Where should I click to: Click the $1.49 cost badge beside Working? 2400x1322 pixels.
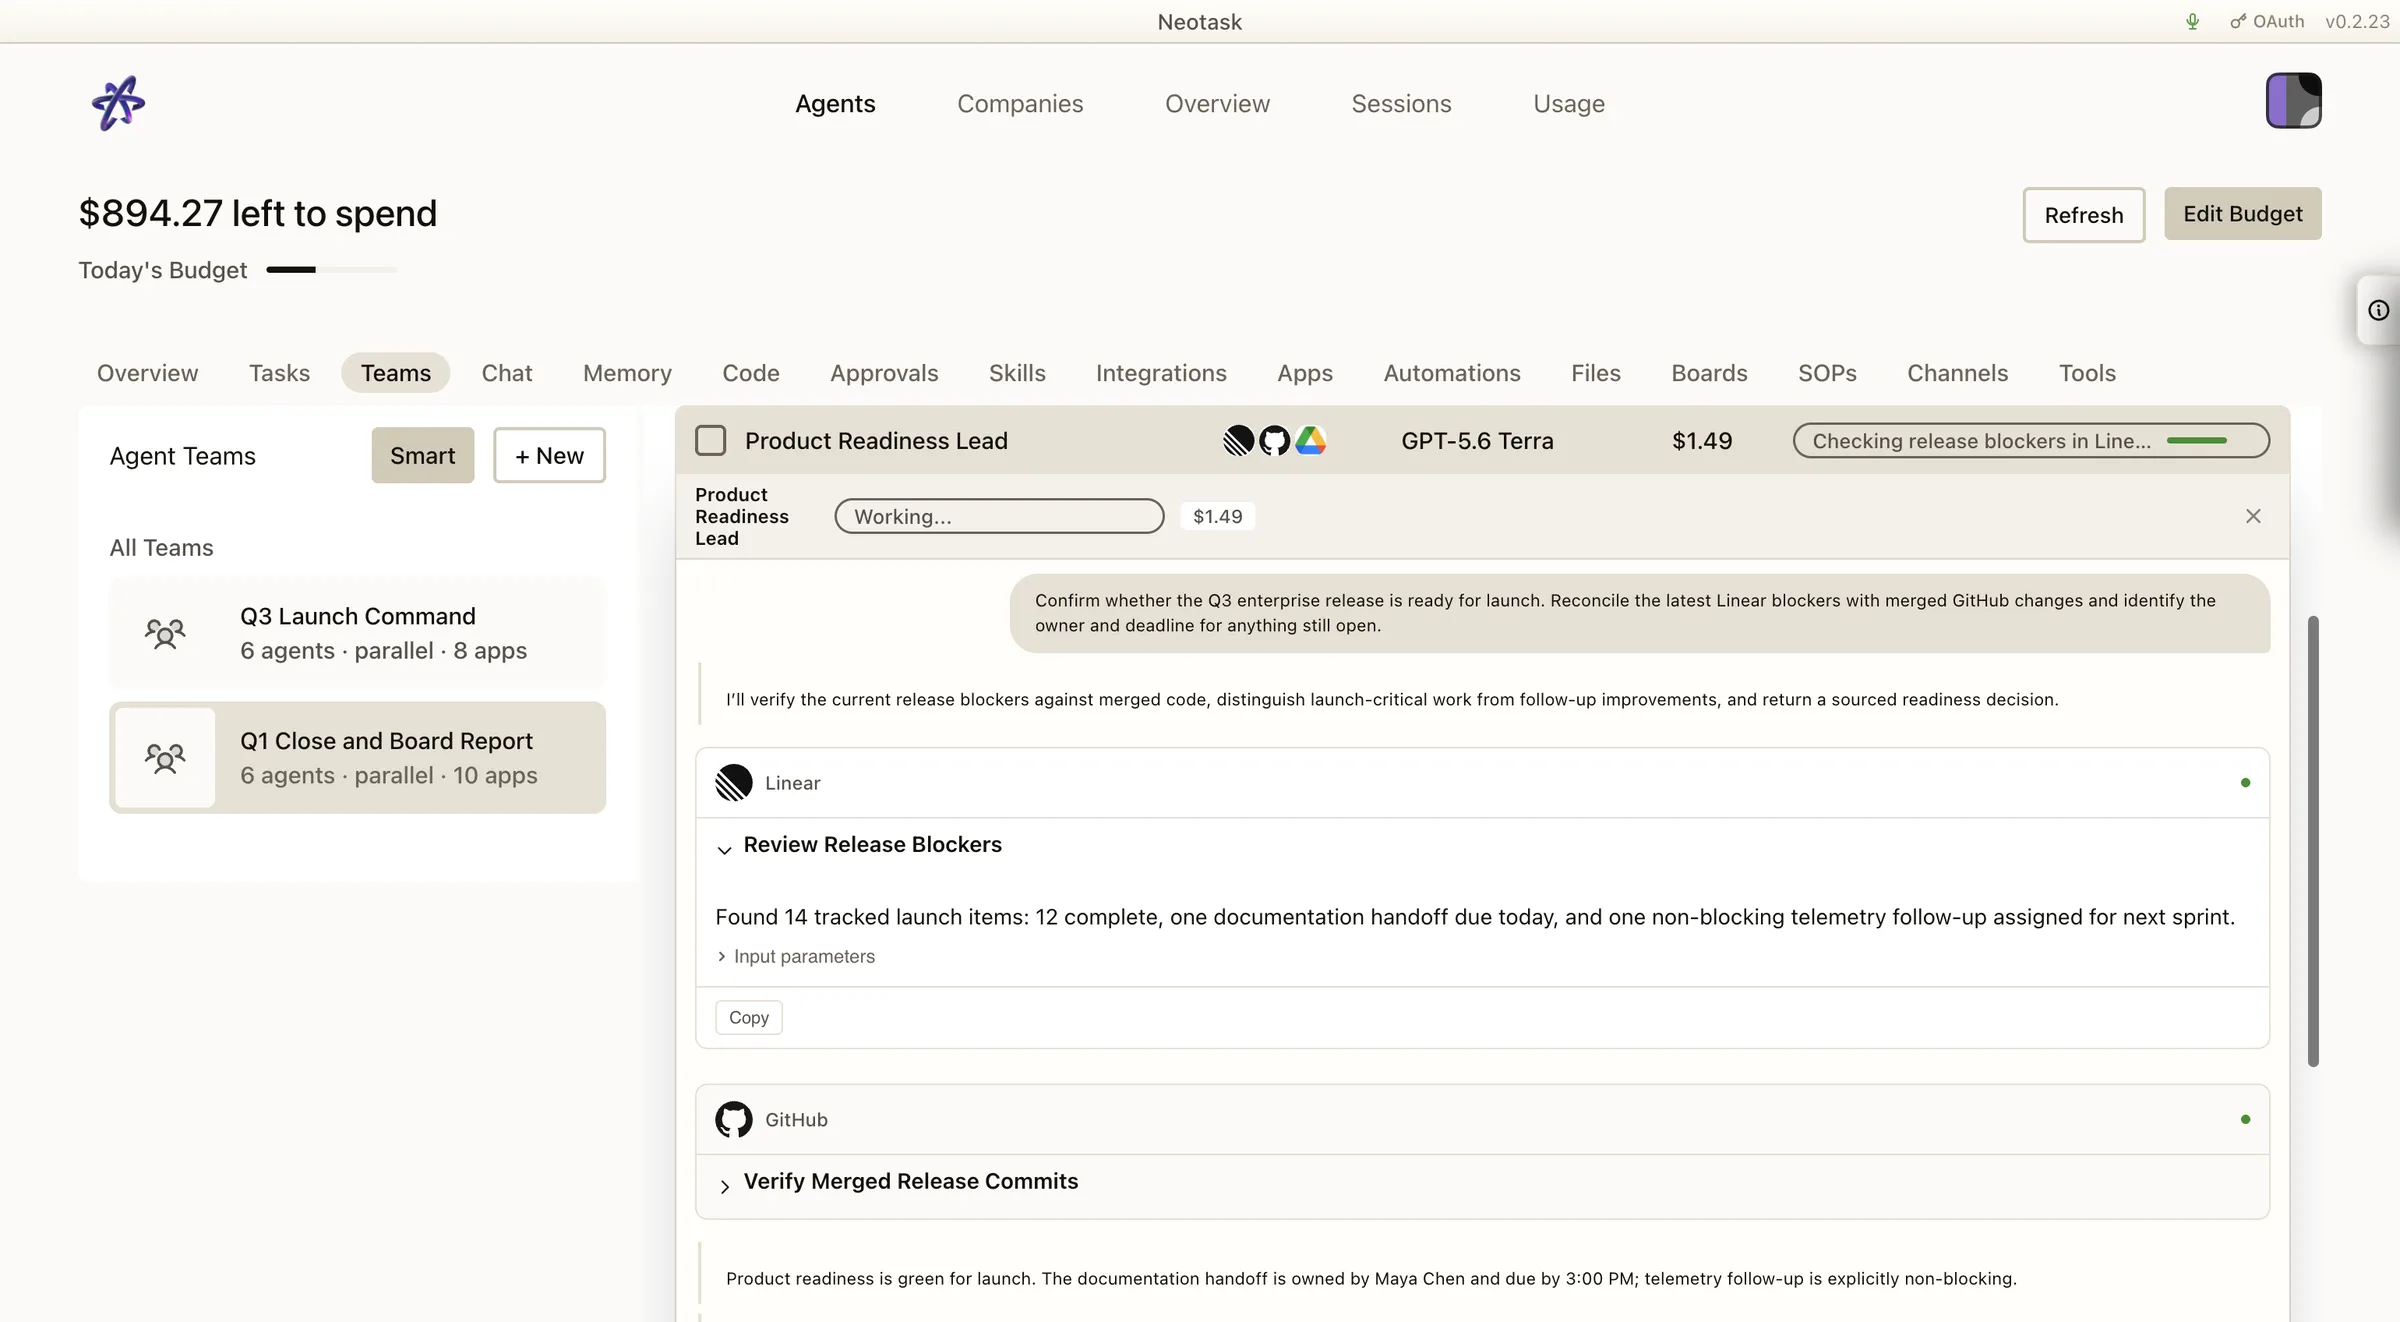[x=1217, y=516]
